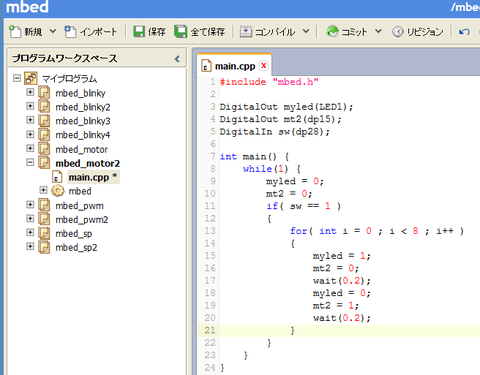Click the mbed_pwm program icon
Image resolution: width=480 pixels, height=375 pixels.
(x=44, y=205)
